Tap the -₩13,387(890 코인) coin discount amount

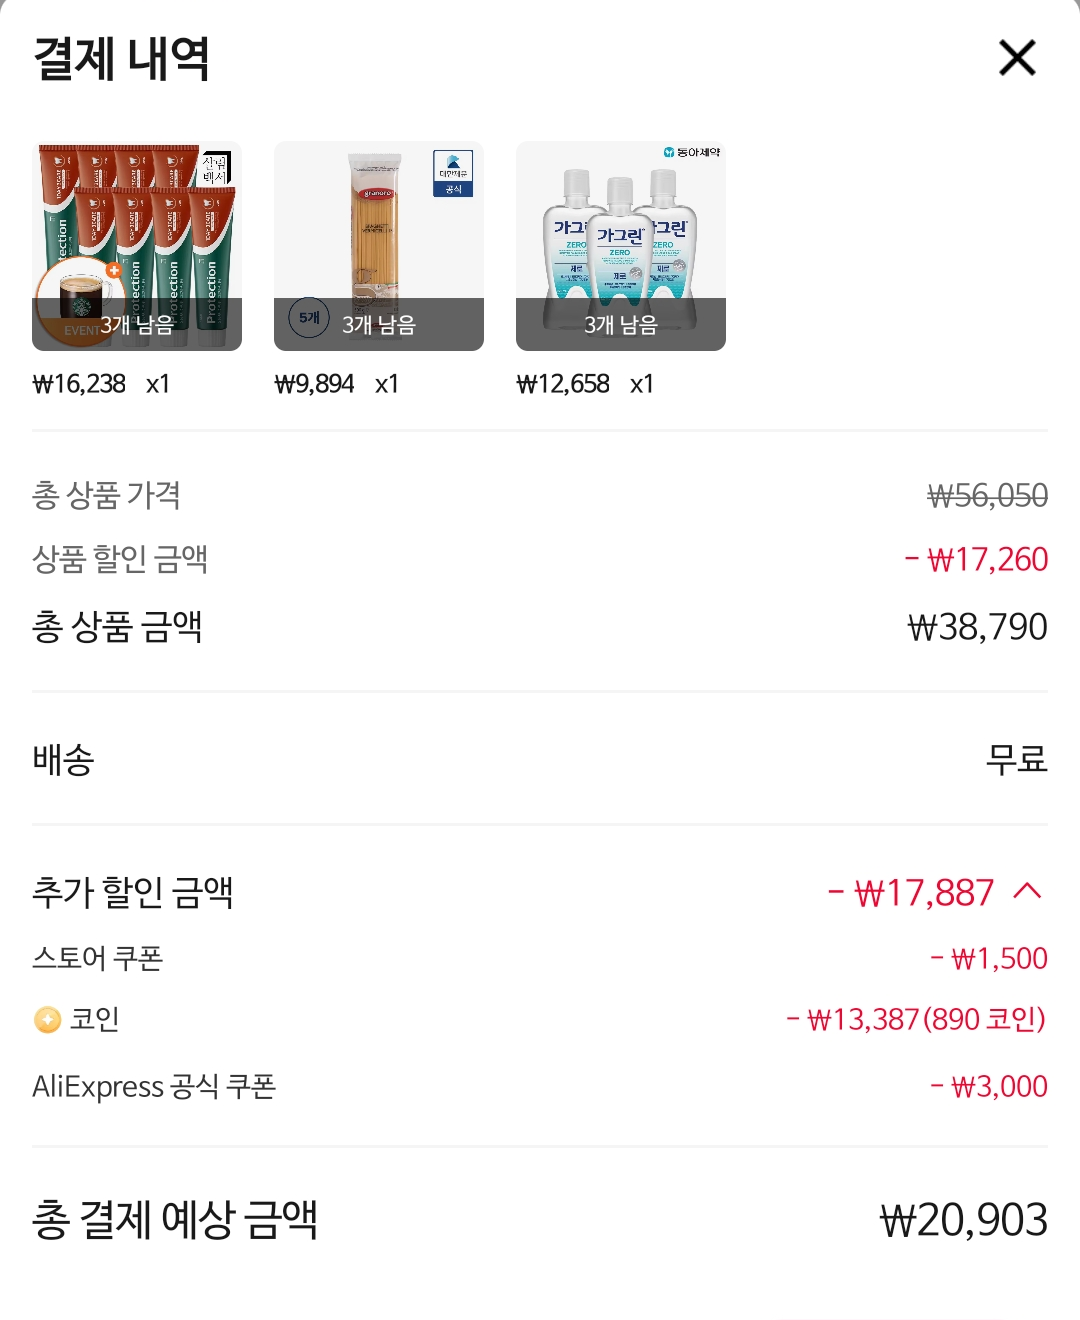coord(916,1019)
